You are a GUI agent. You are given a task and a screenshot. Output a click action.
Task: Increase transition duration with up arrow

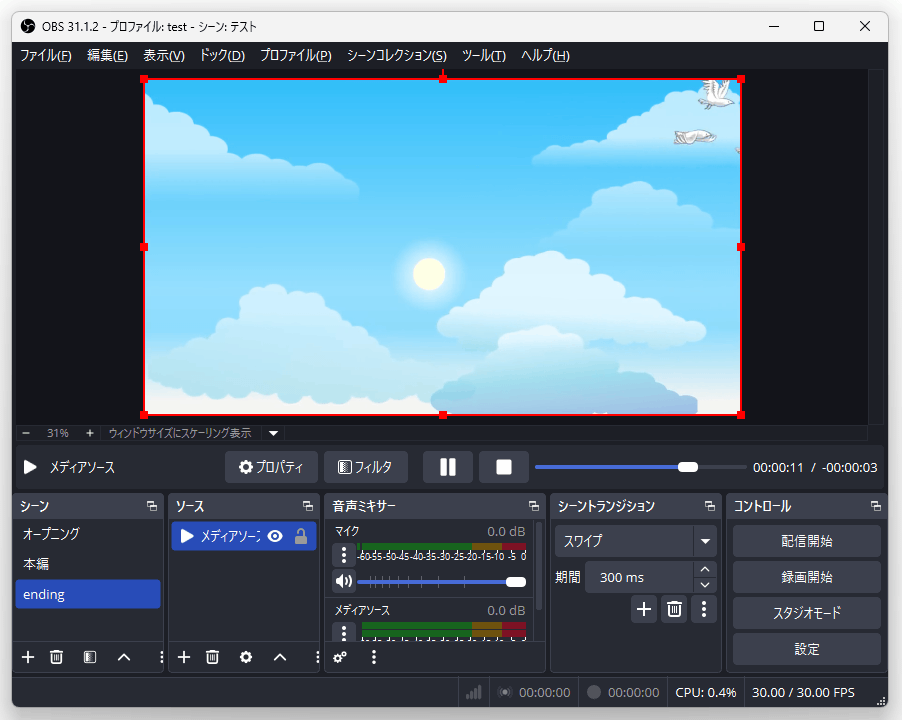[706, 569]
